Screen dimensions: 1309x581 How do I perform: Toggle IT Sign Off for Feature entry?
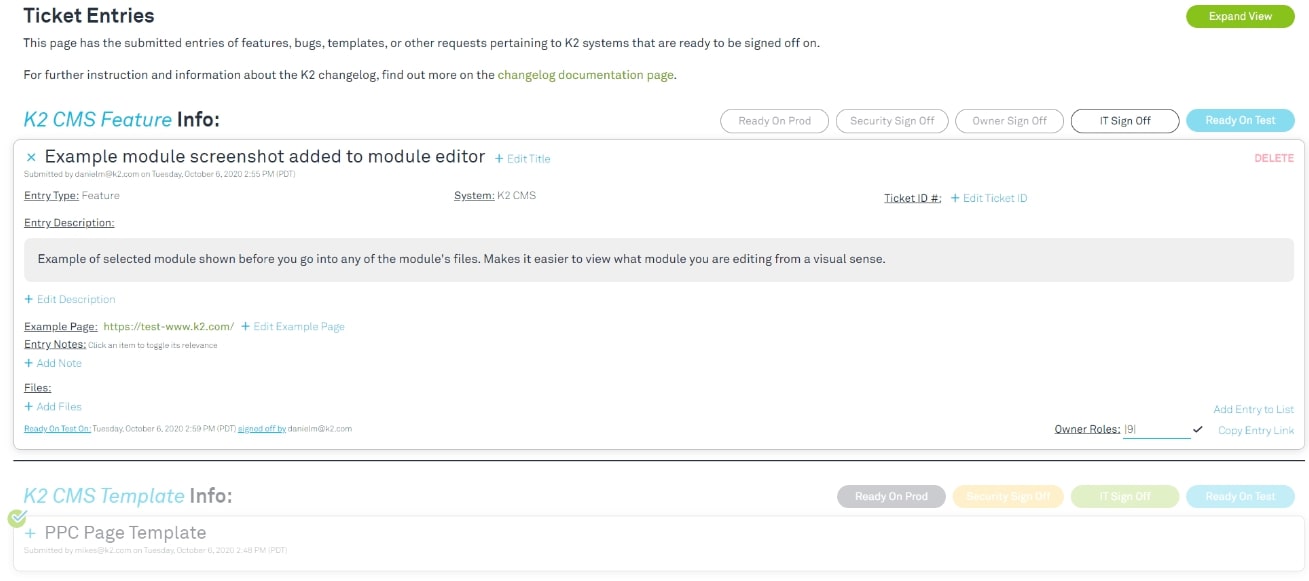[x=1125, y=121]
